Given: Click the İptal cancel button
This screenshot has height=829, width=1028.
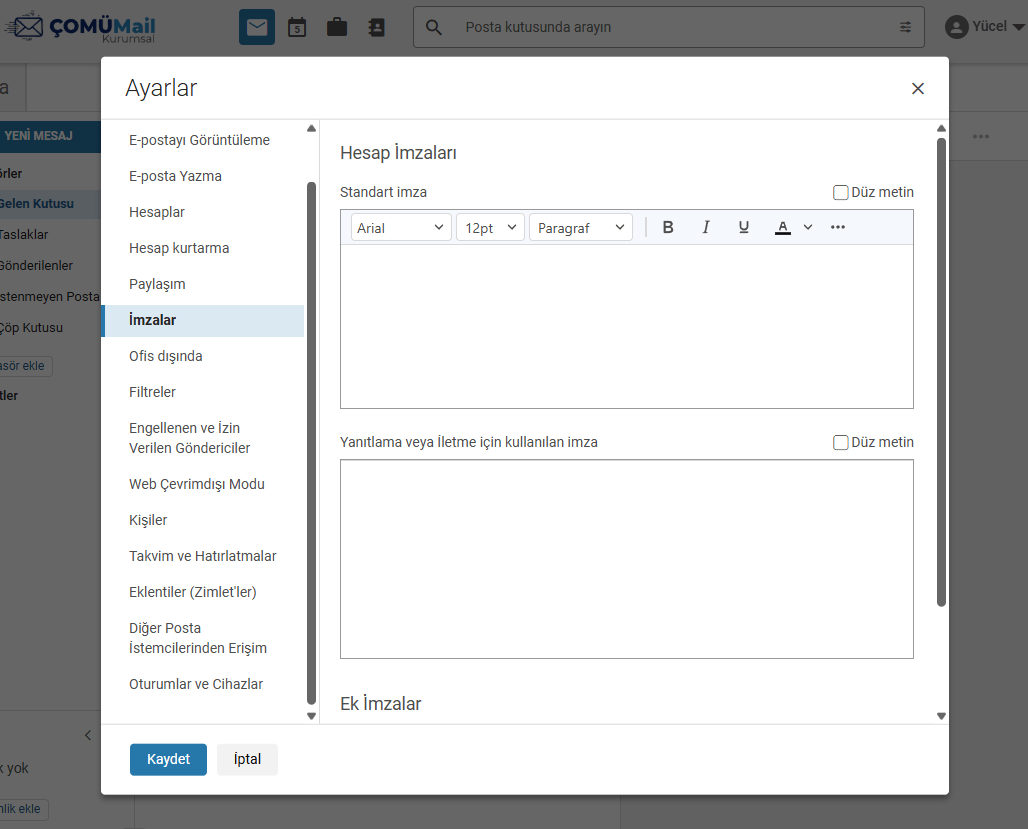Looking at the screenshot, I should click(247, 759).
